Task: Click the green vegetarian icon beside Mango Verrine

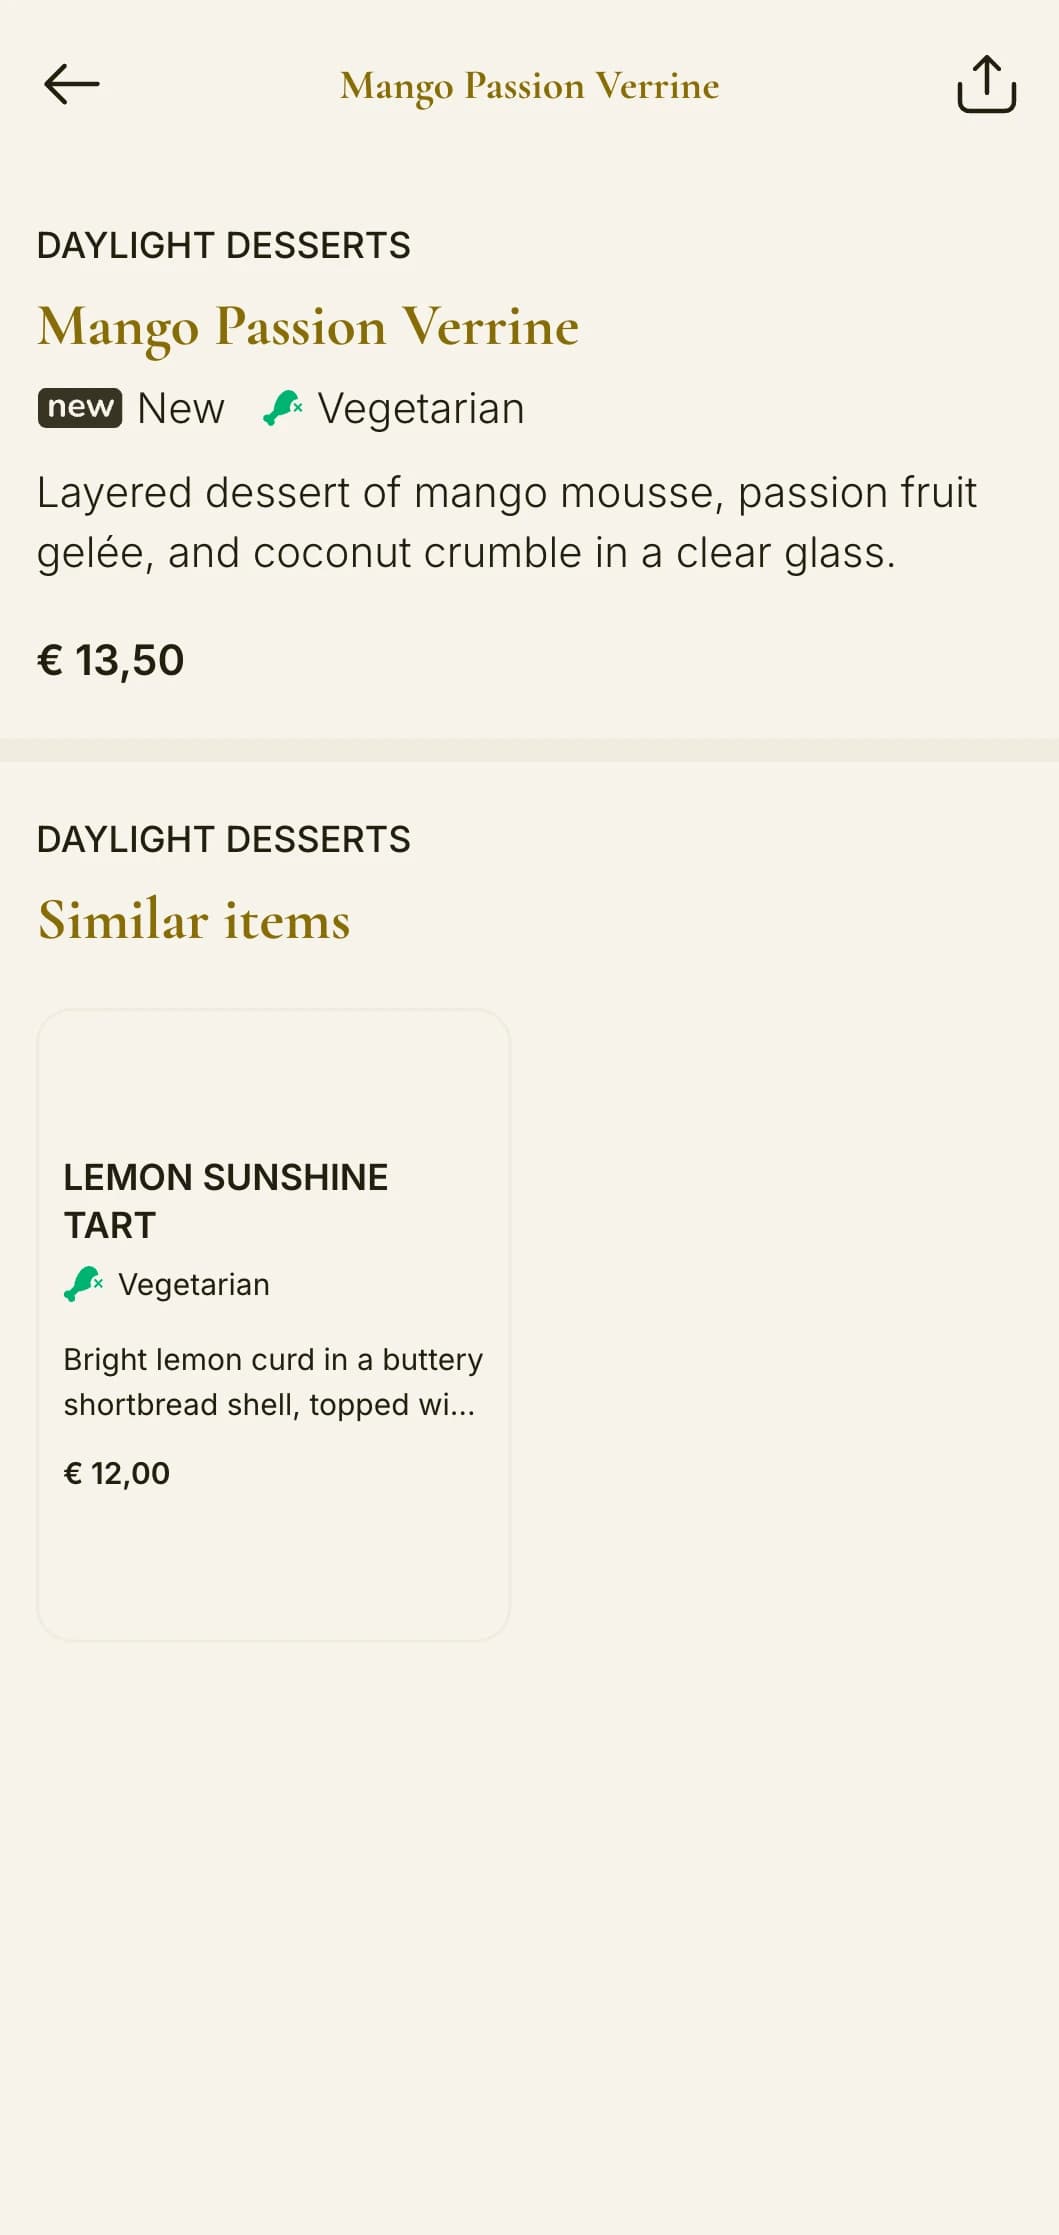Action: (283, 408)
